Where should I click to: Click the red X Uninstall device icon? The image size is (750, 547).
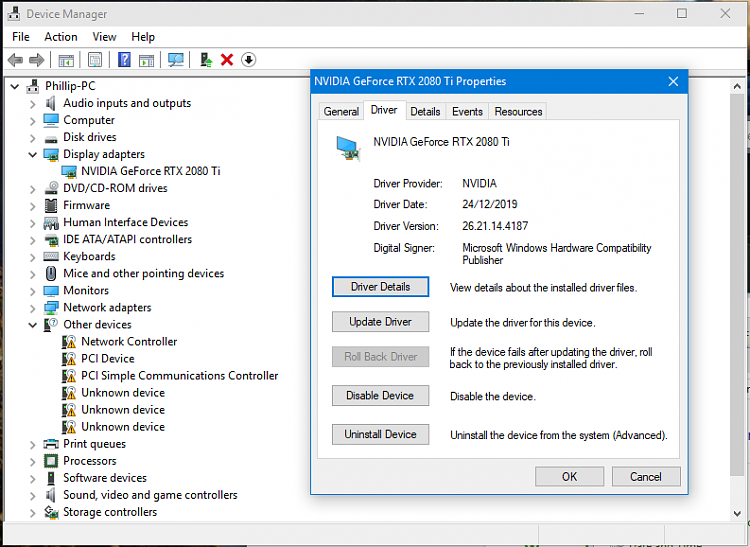point(227,60)
